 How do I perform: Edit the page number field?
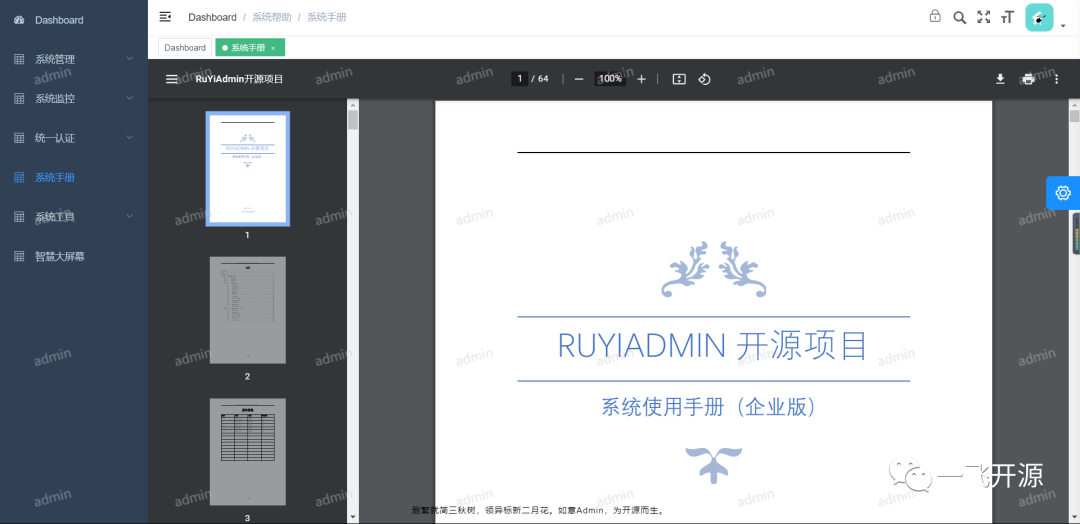point(520,79)
